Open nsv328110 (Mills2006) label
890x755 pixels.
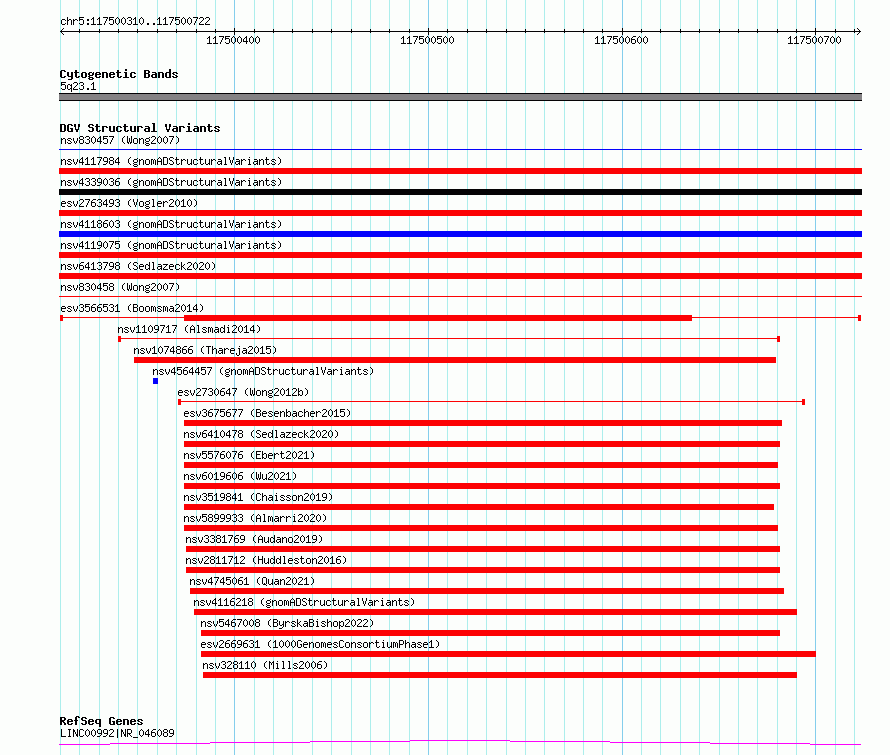(265, 665)
